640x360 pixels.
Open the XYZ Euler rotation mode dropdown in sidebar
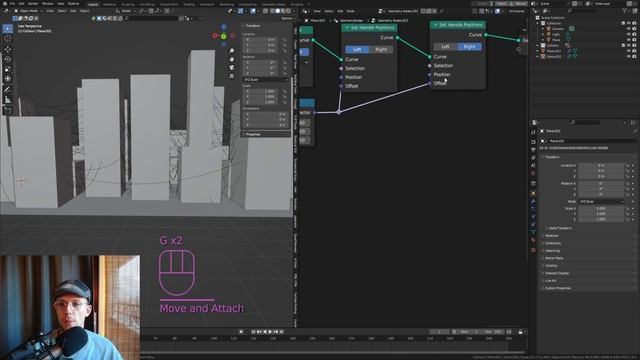coord(266,80)
